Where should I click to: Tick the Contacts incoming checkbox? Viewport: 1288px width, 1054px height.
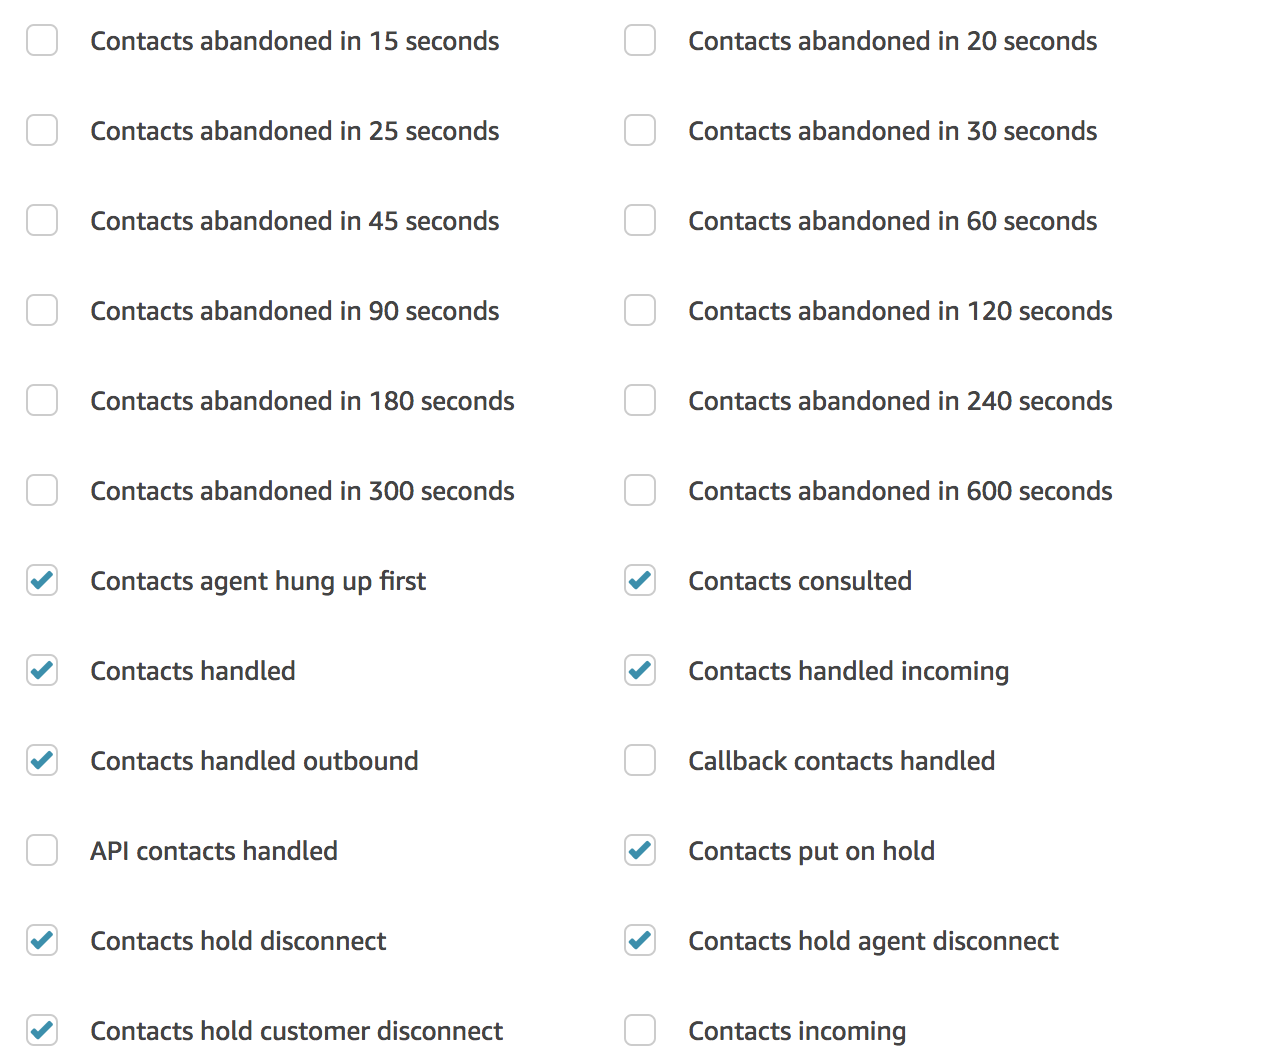[640, 1031]
